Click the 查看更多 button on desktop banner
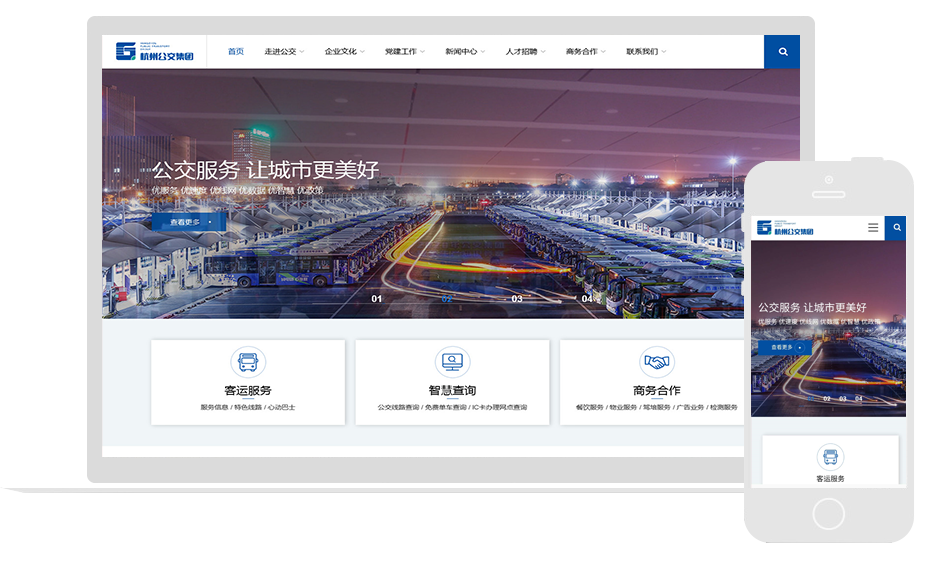Screen dimensions: 938x566 [188, 222]
